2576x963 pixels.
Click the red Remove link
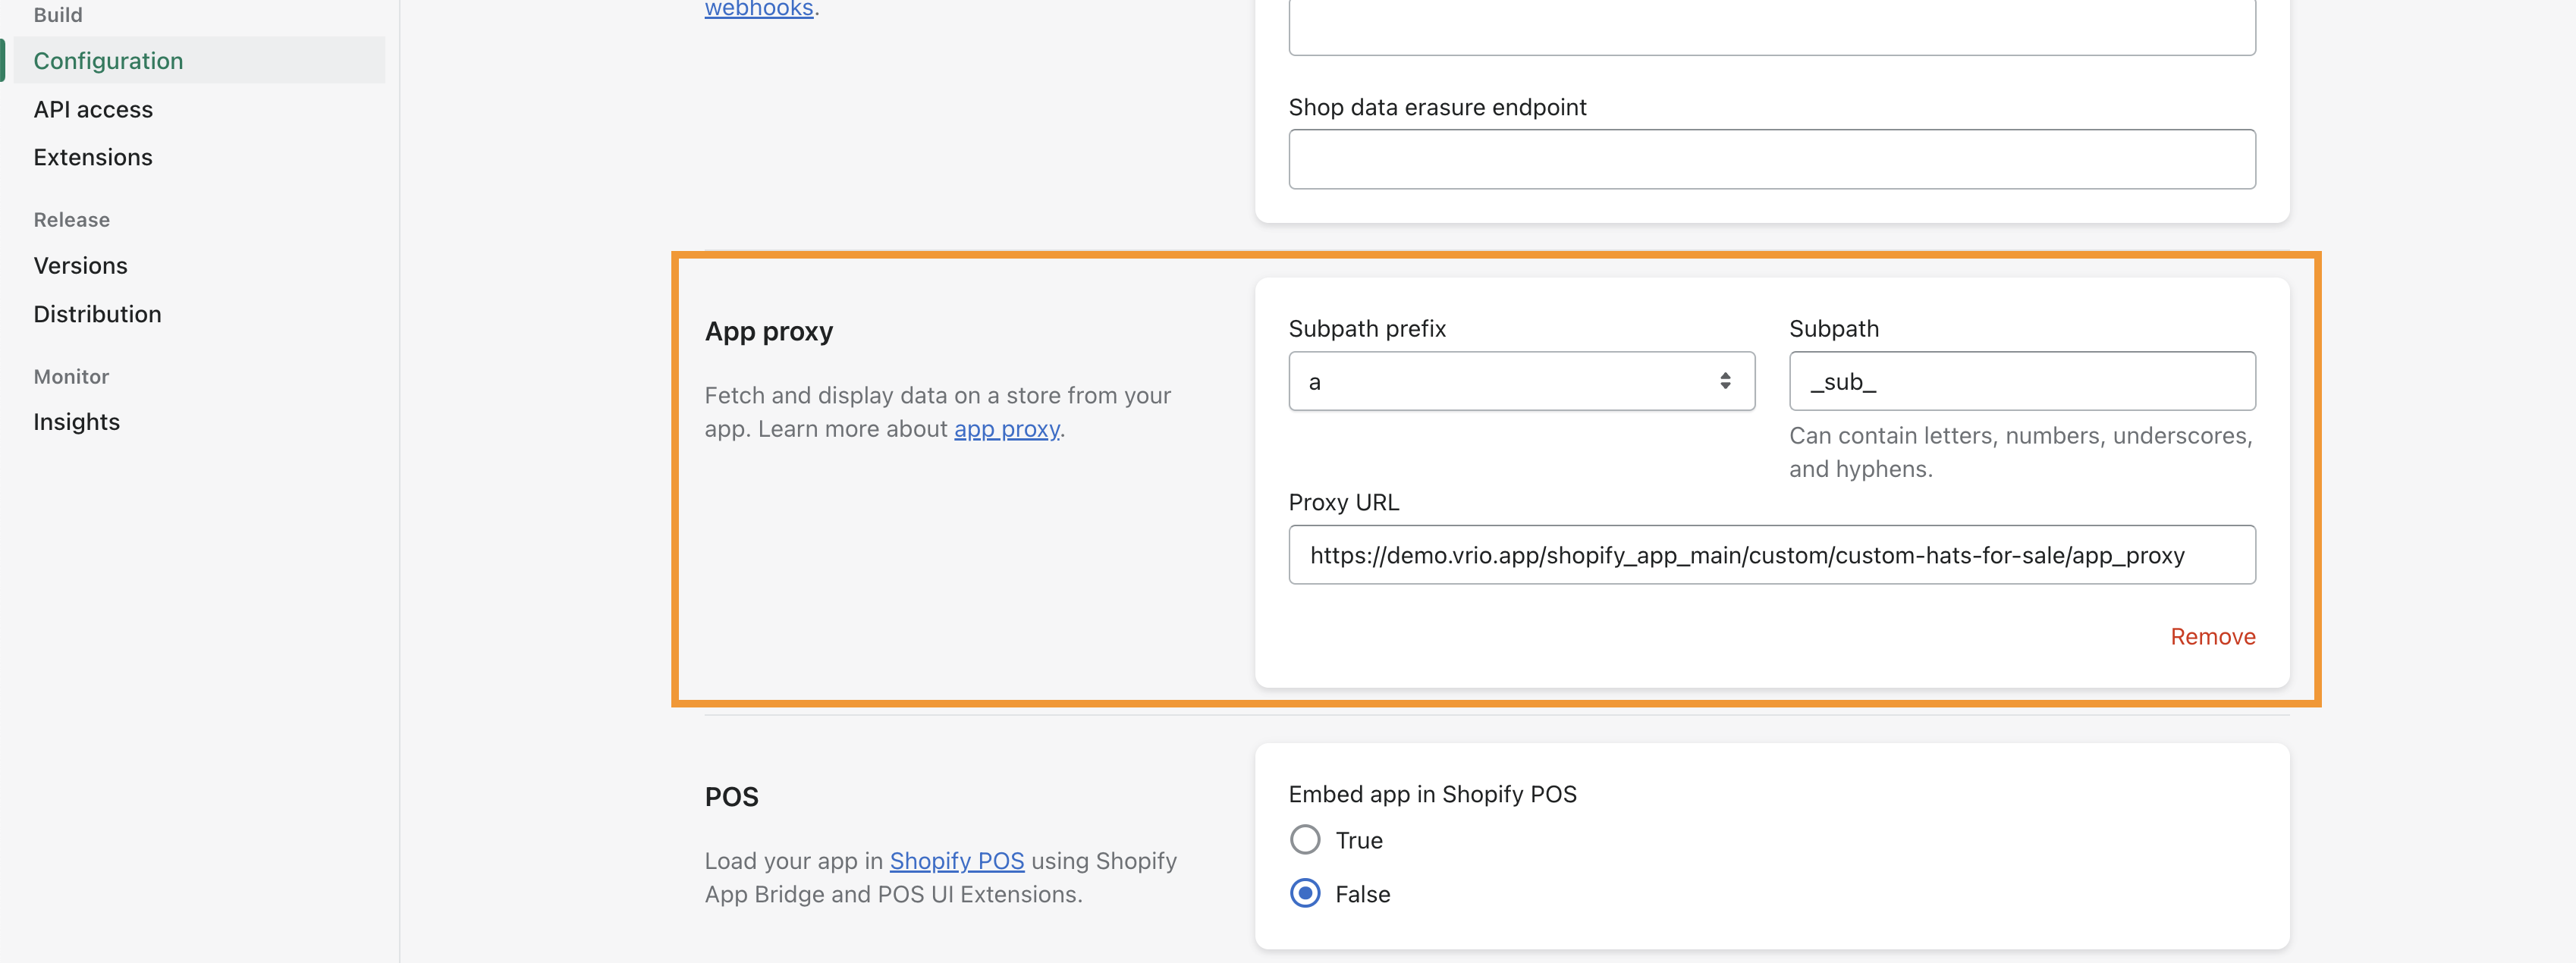coord(2212,637)
